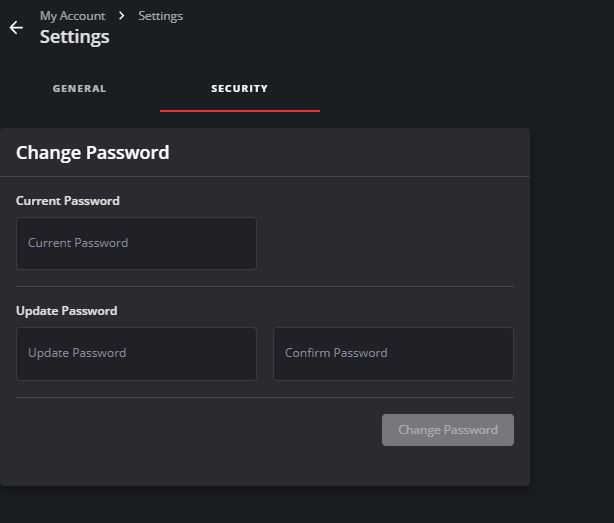
Task: Click divider line above Change Password button
Action: point(265,397)
